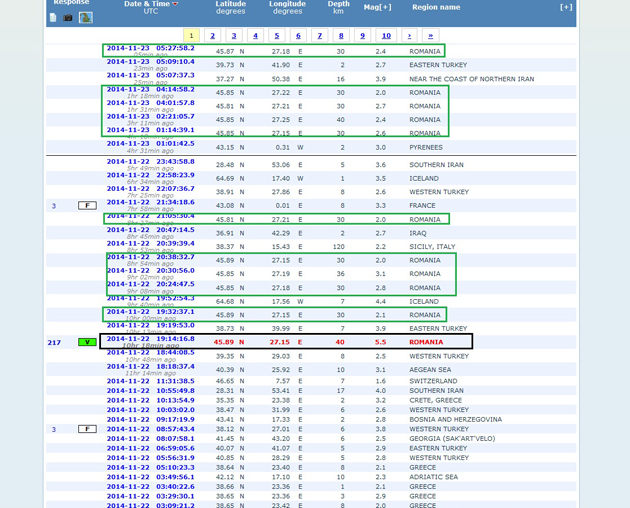
Task: Open the 20:39:39.4 Sicily, Italy event
Action: (x=150, y=243)
